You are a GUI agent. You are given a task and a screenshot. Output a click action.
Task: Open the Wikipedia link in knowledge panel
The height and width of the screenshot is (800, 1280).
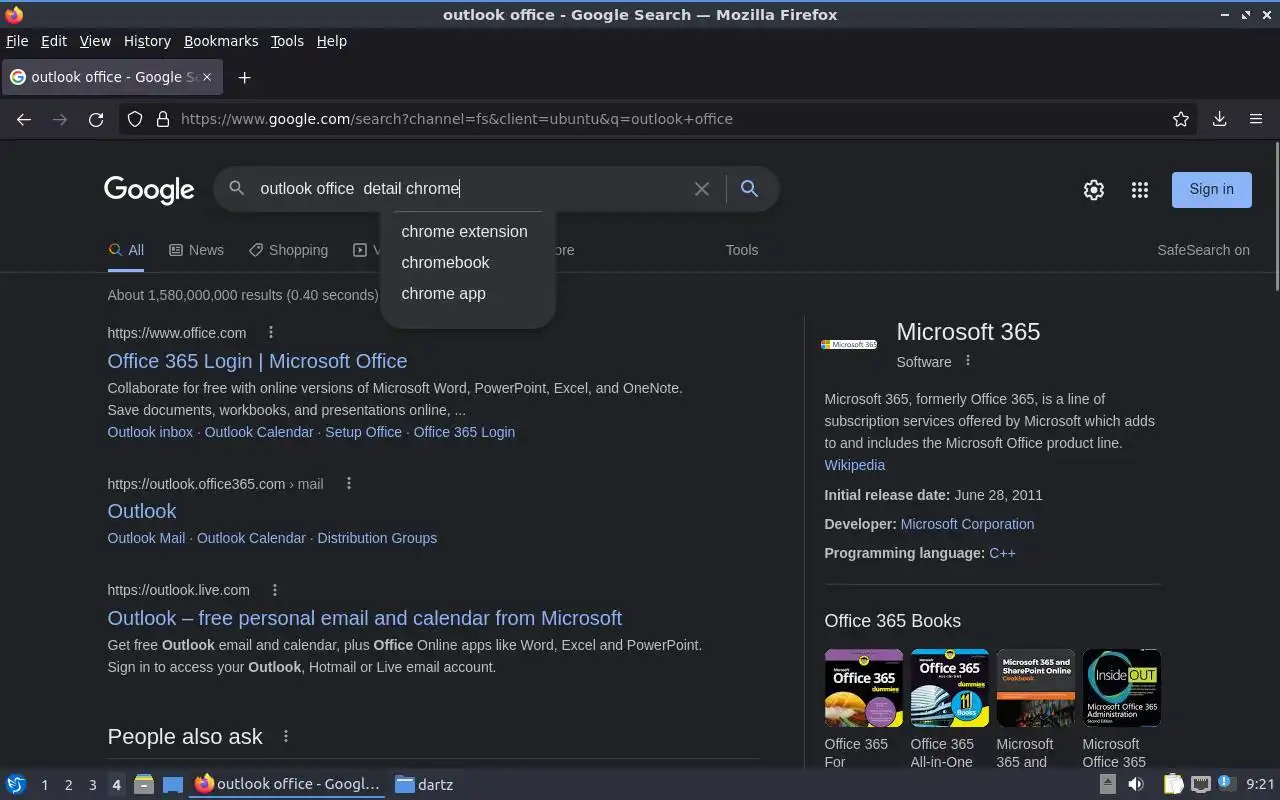854,465
